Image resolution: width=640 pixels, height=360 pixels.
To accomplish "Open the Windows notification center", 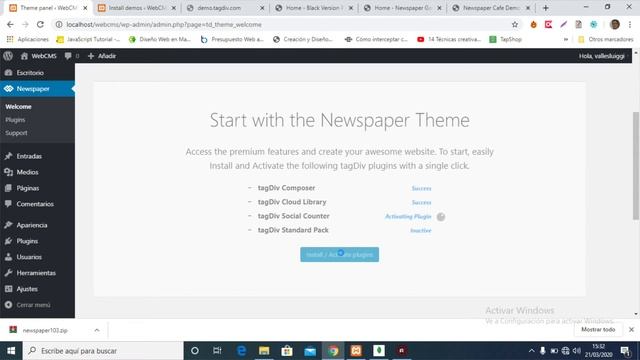I will [625, 351].
